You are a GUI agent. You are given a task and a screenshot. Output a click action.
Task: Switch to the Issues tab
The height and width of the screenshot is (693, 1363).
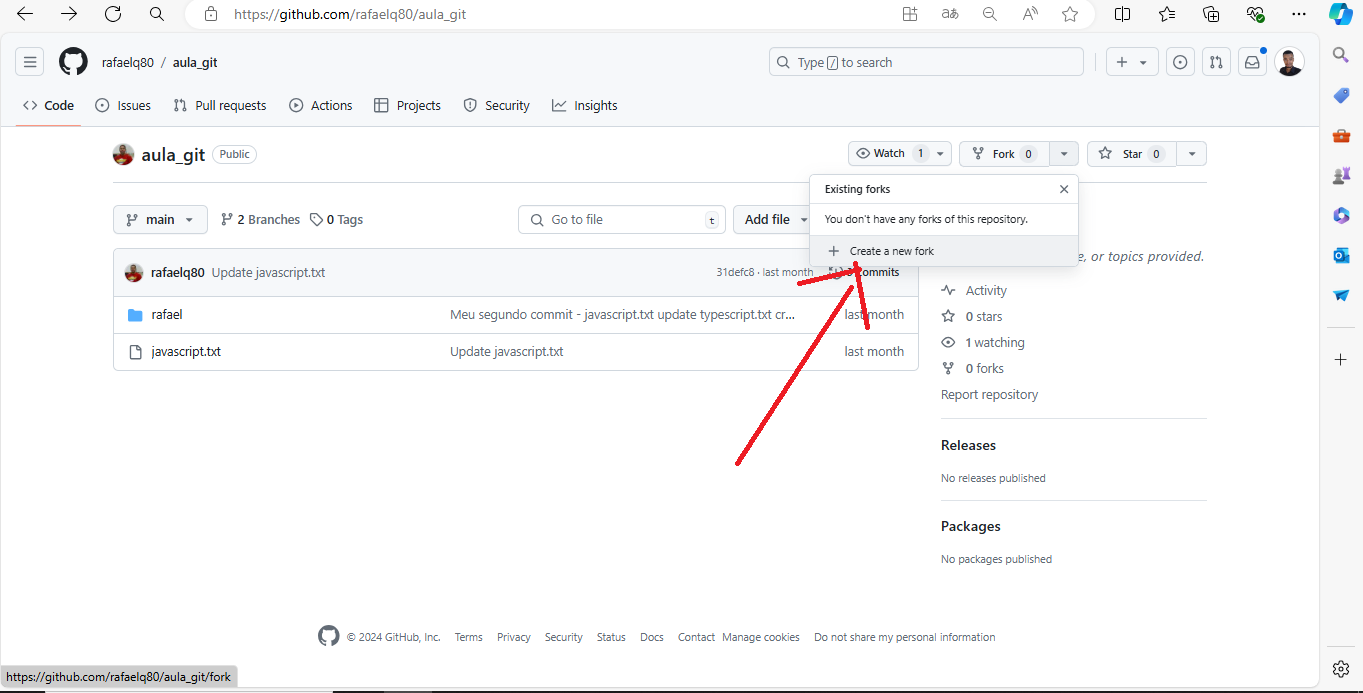123,105
